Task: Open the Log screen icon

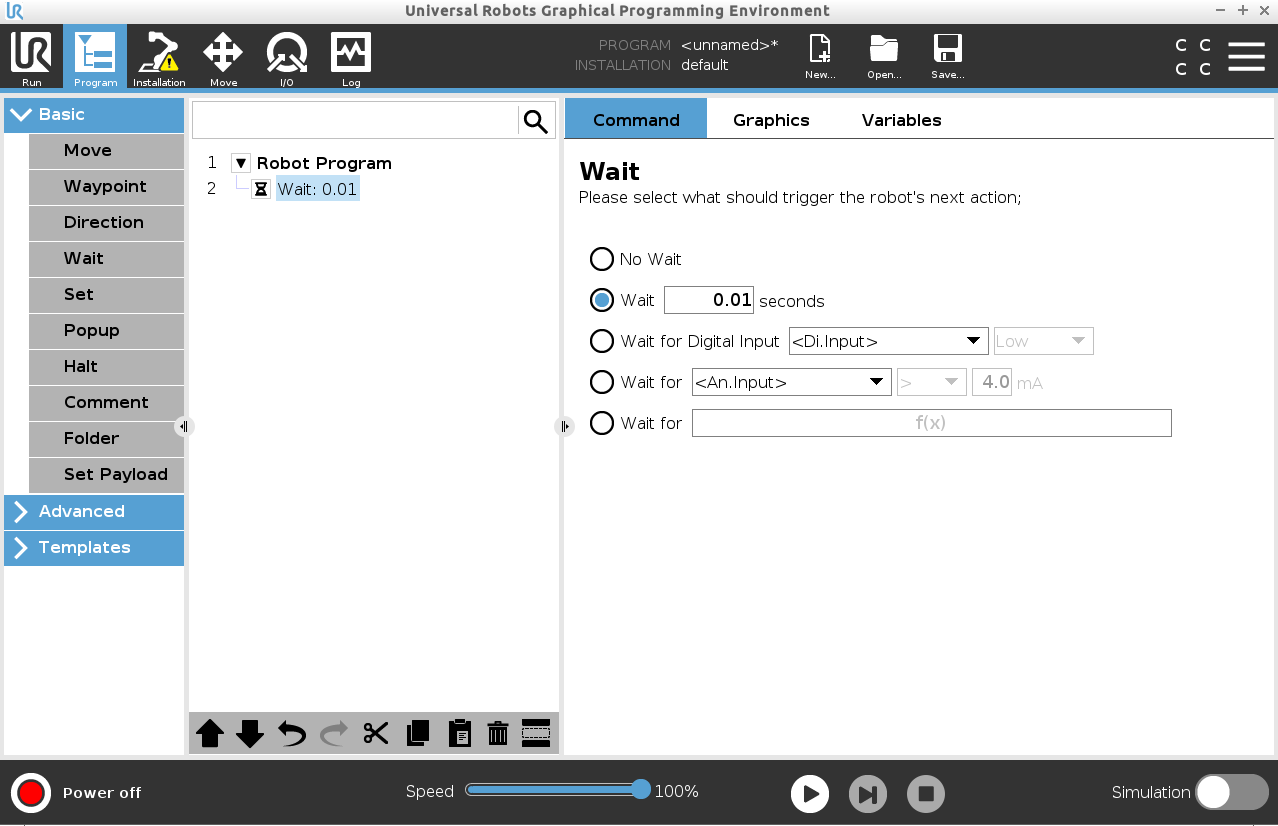Action: coord(351,58)
